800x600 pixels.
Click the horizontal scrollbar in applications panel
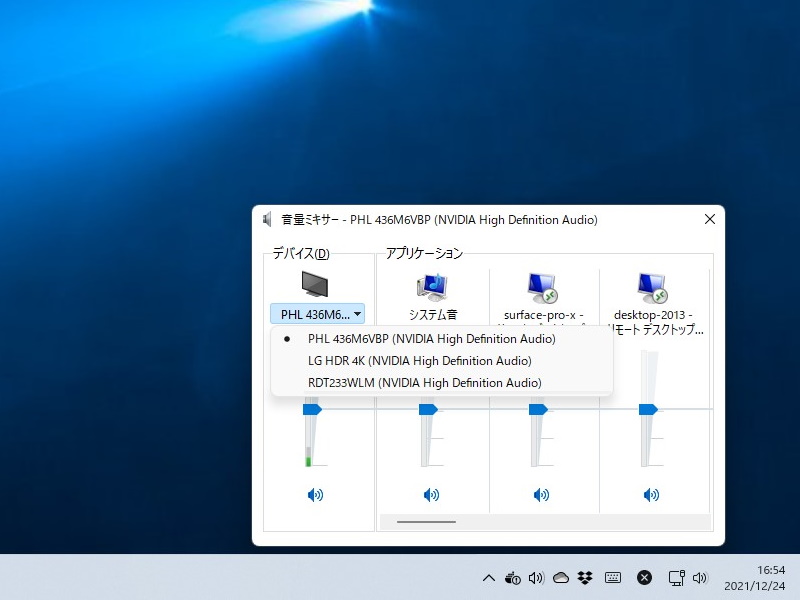(427, 522)
